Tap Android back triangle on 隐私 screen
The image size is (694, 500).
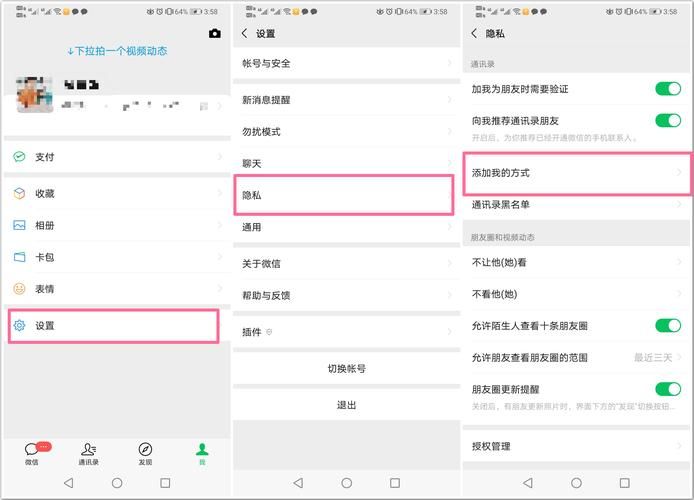[528, 483]
